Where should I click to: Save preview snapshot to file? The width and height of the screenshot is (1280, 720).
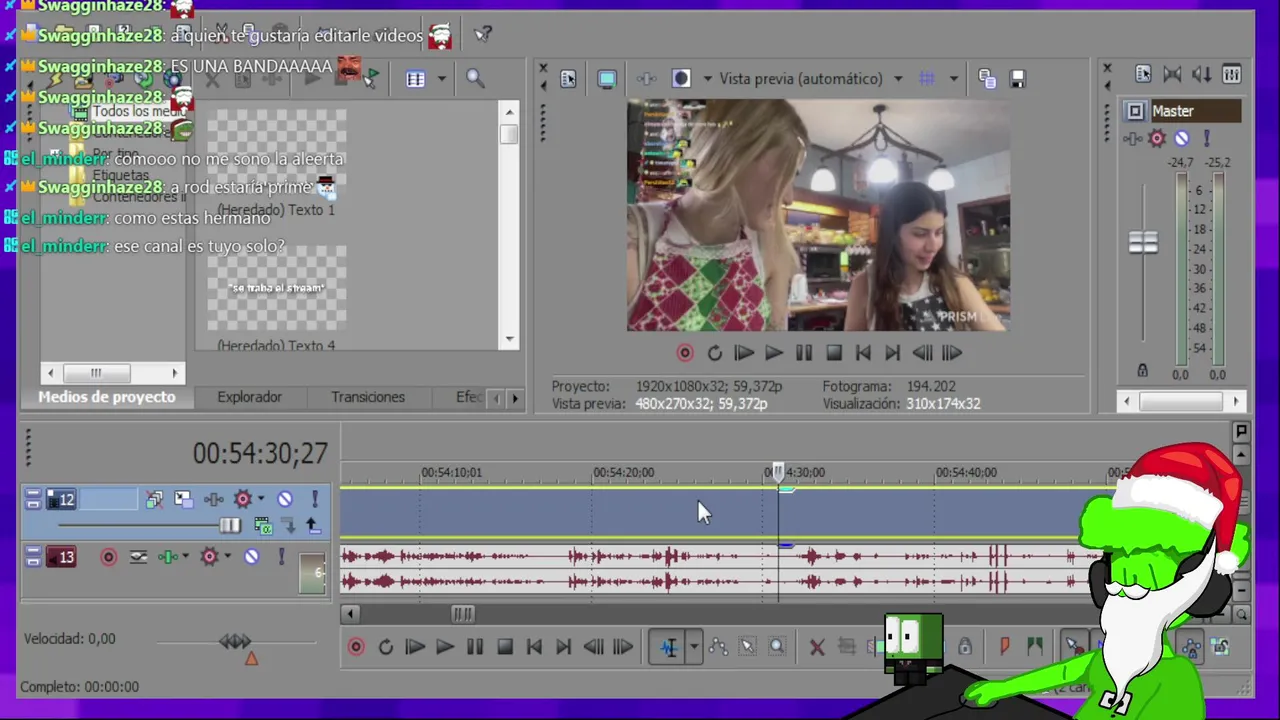coord(1017,79)
